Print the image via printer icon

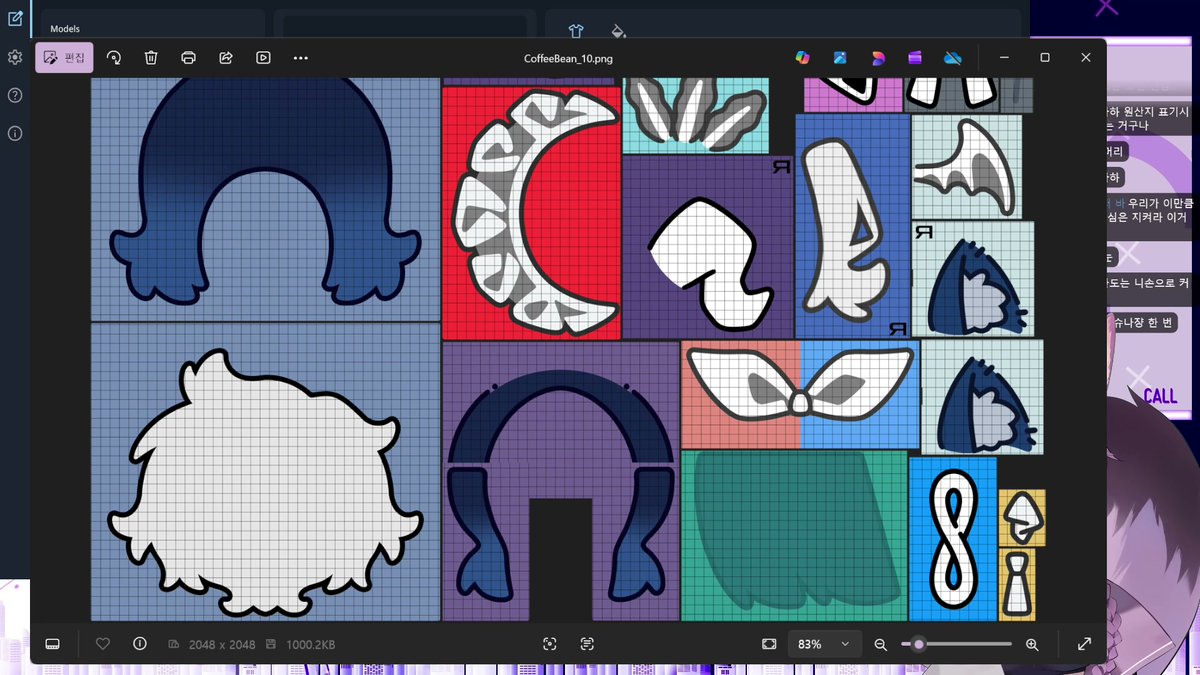coord(188,58)
